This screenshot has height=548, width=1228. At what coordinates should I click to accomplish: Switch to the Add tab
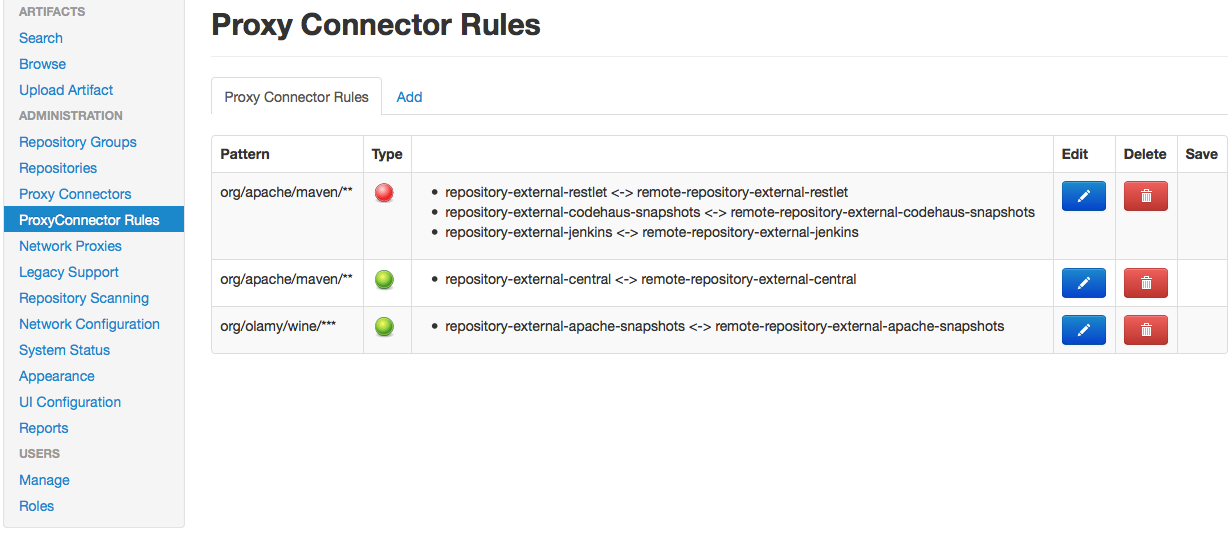pos(409,97)
